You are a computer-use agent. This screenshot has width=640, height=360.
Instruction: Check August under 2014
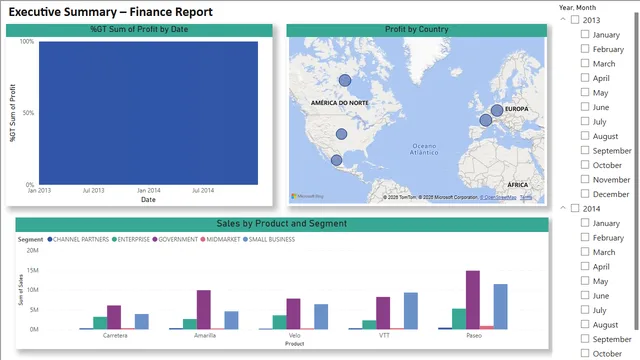pos(585,324)
